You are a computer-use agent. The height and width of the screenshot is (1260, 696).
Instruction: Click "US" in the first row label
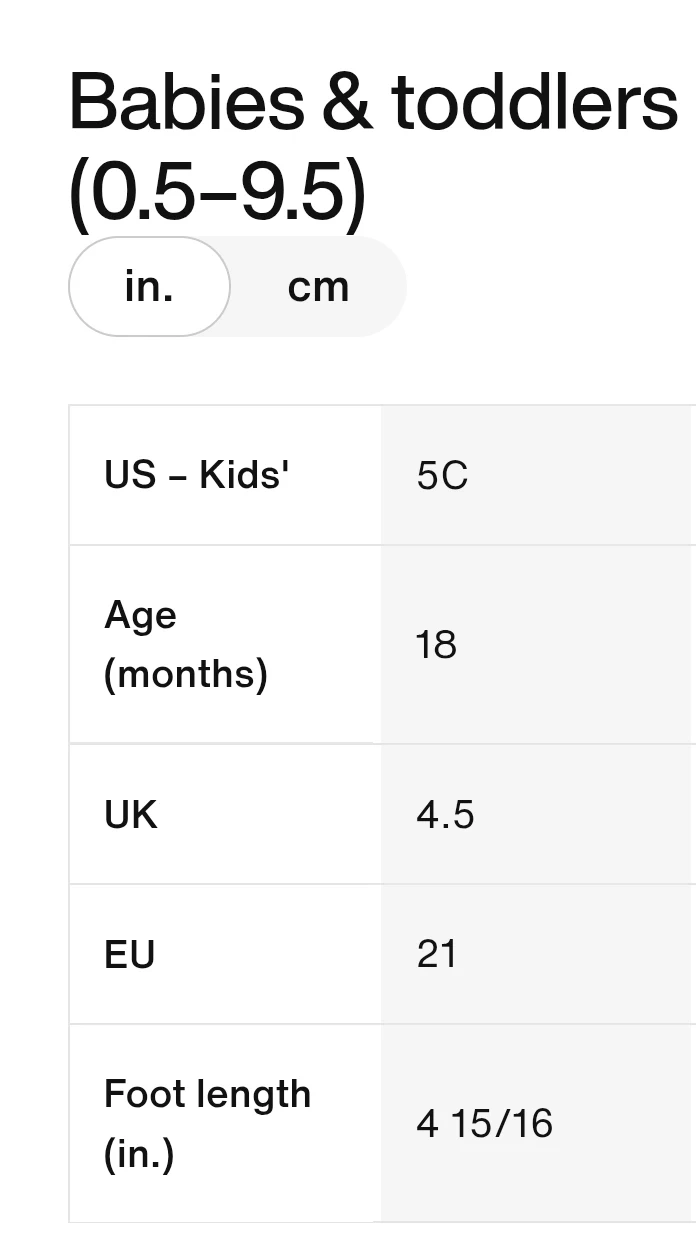click(130, 475)
